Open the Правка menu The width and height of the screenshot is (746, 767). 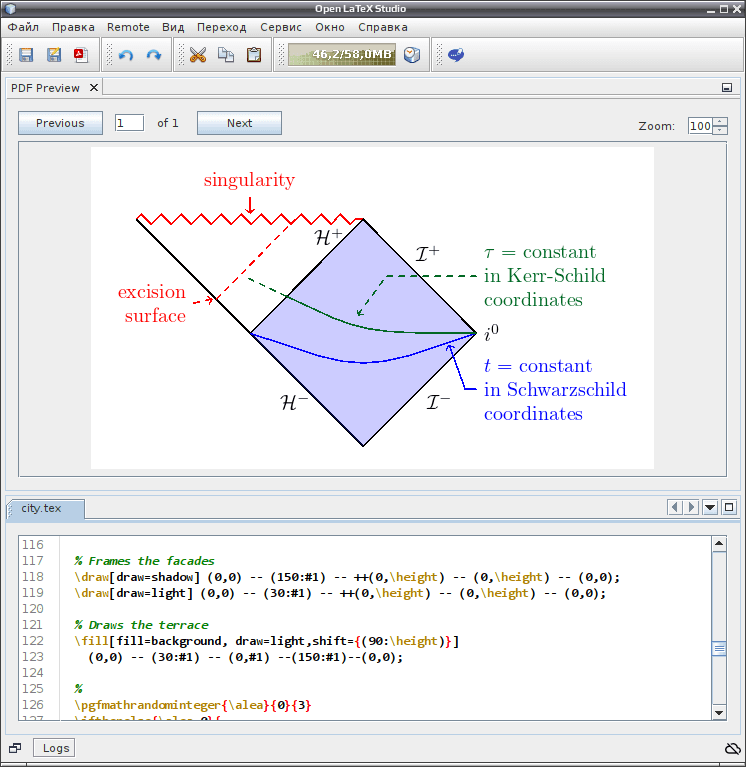pyautogui.click(x=73, y=27)
